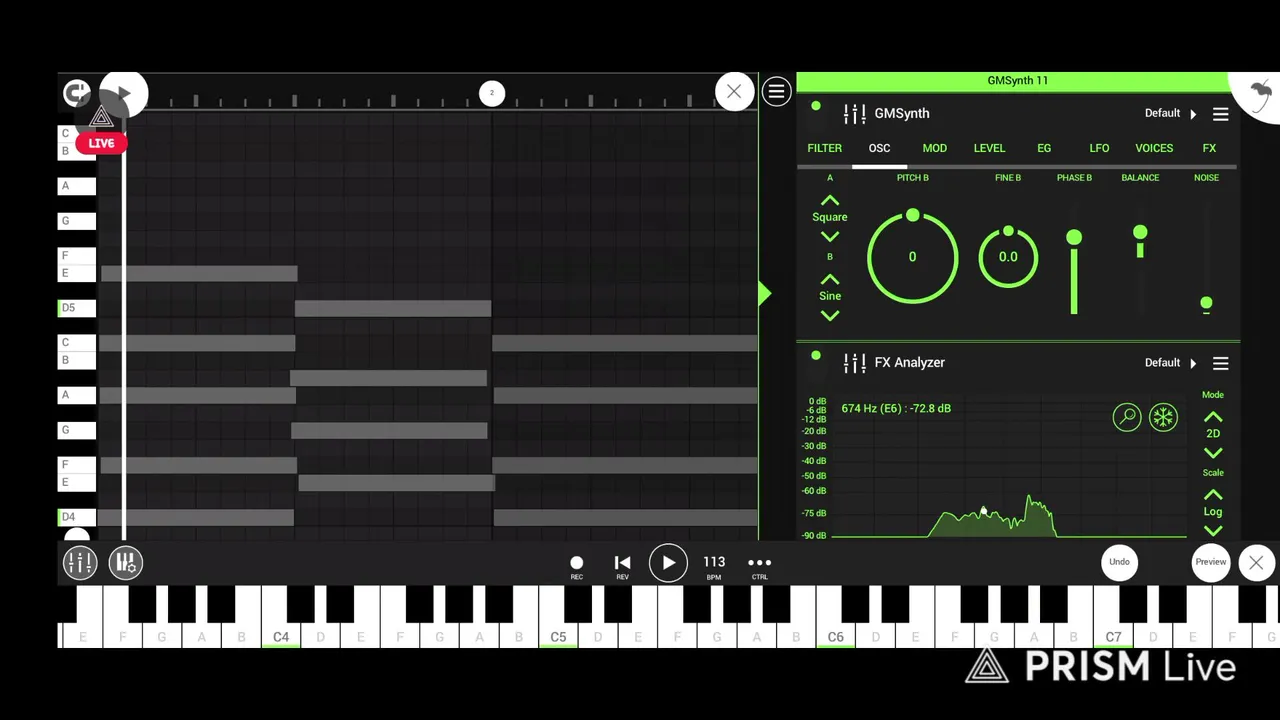
Task: Select next oscillator B waveform below Sine
Action: pyautogui.click(x=829, y=316)
